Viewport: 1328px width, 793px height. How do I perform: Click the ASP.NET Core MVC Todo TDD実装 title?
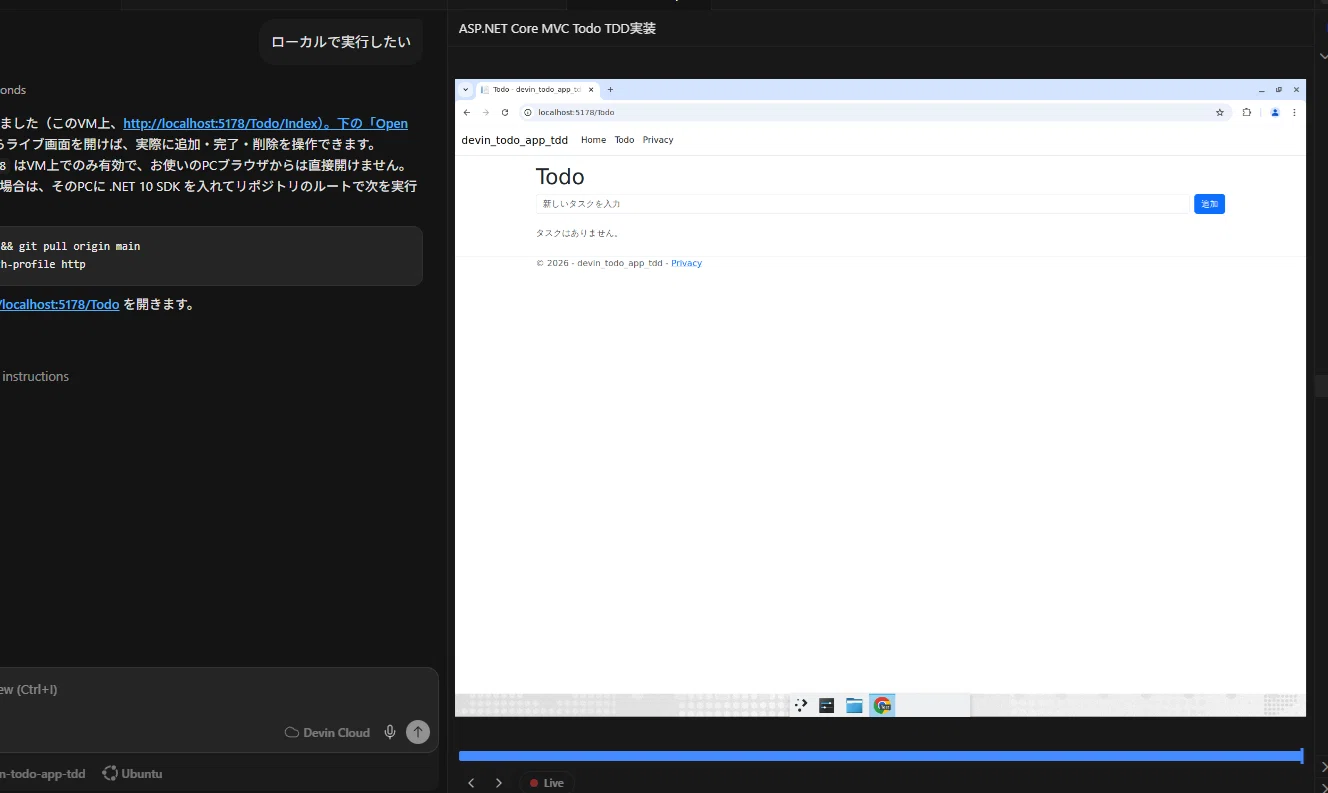coord(557,29)
